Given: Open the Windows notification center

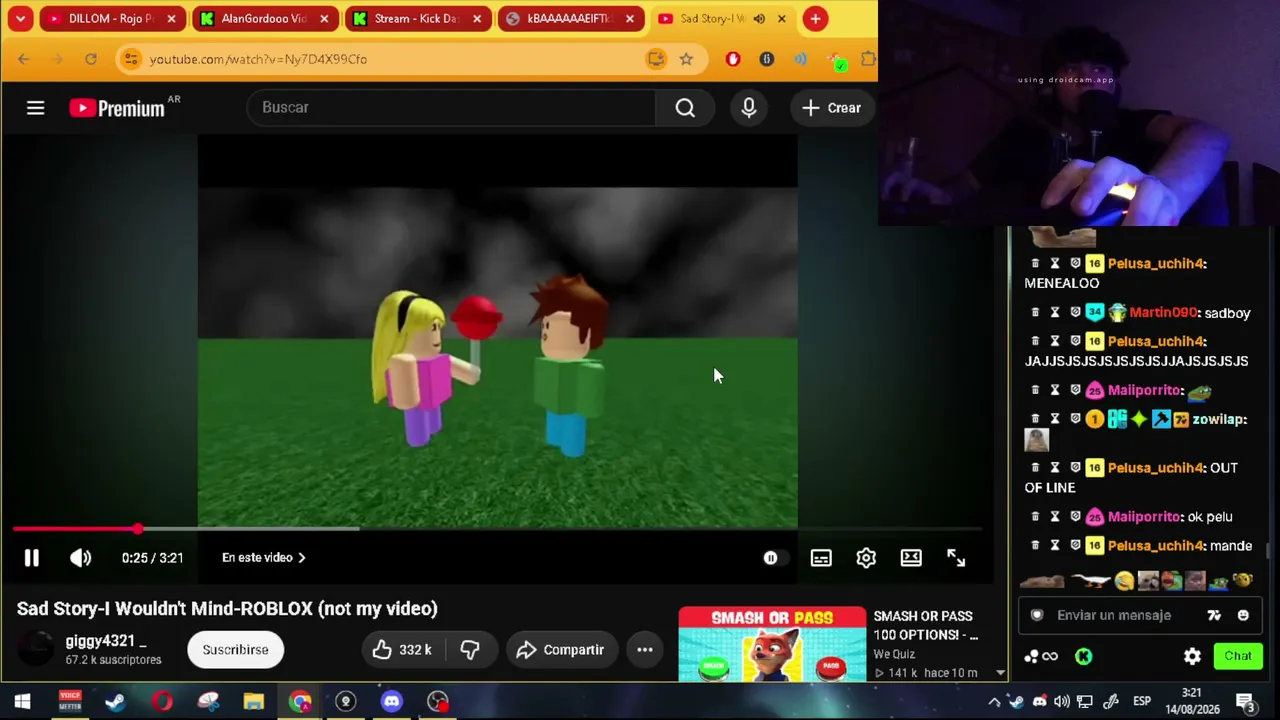Looking at the screenshot, I should [x=1246, y=701].
